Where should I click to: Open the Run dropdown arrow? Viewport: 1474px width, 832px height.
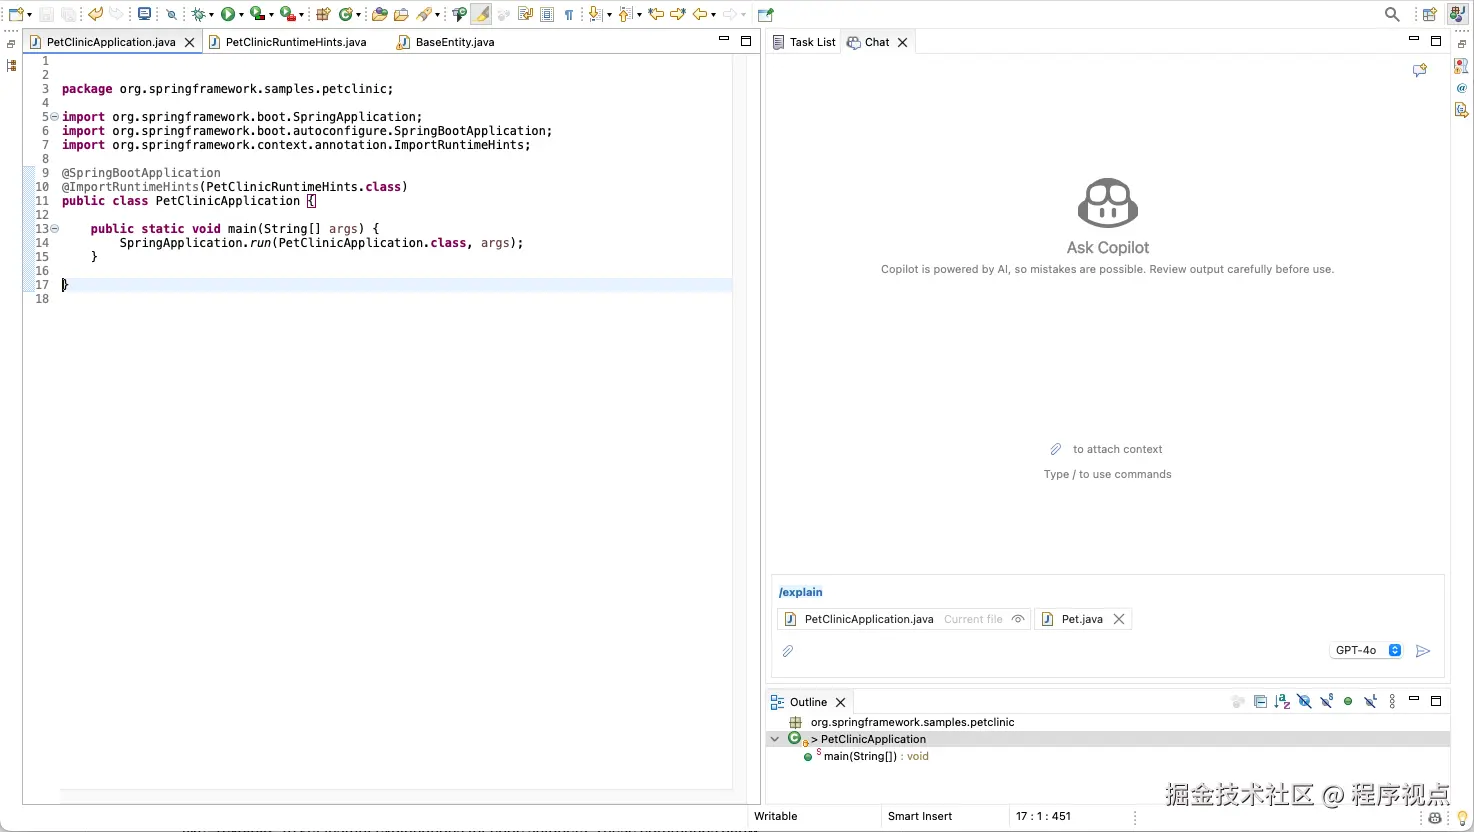click(x=241, y=15)
